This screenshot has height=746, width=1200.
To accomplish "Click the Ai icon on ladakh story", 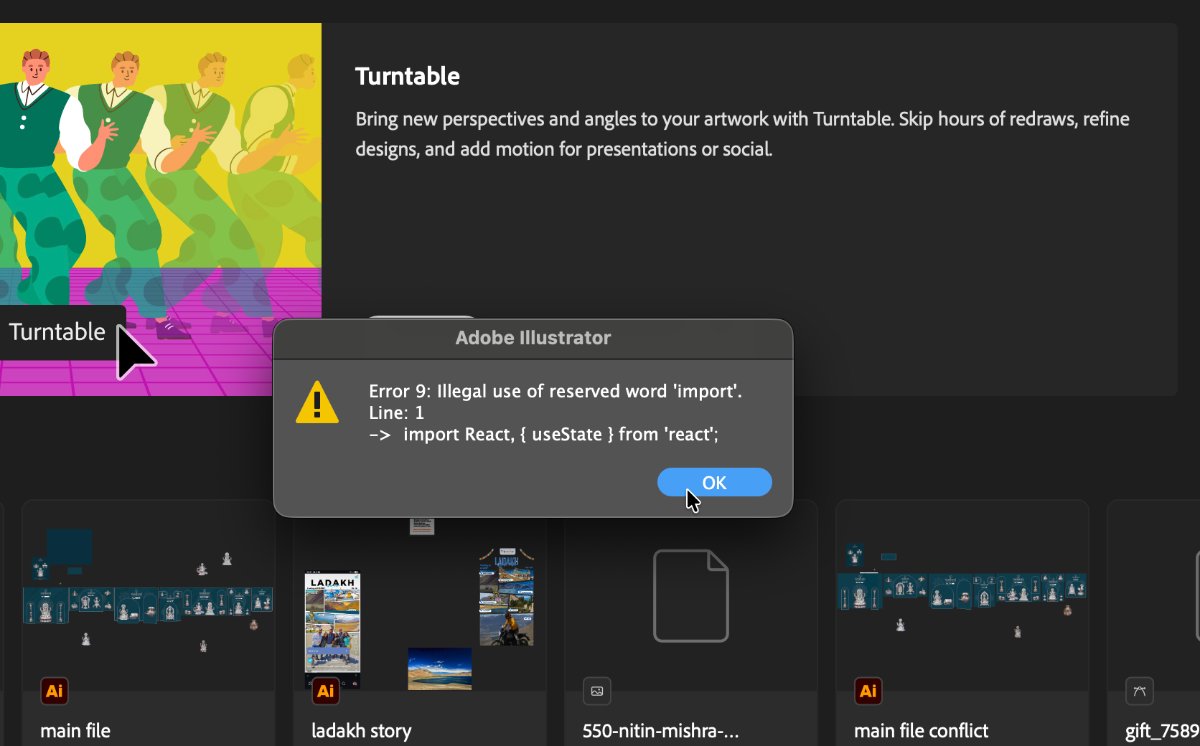I will point(326,691).
